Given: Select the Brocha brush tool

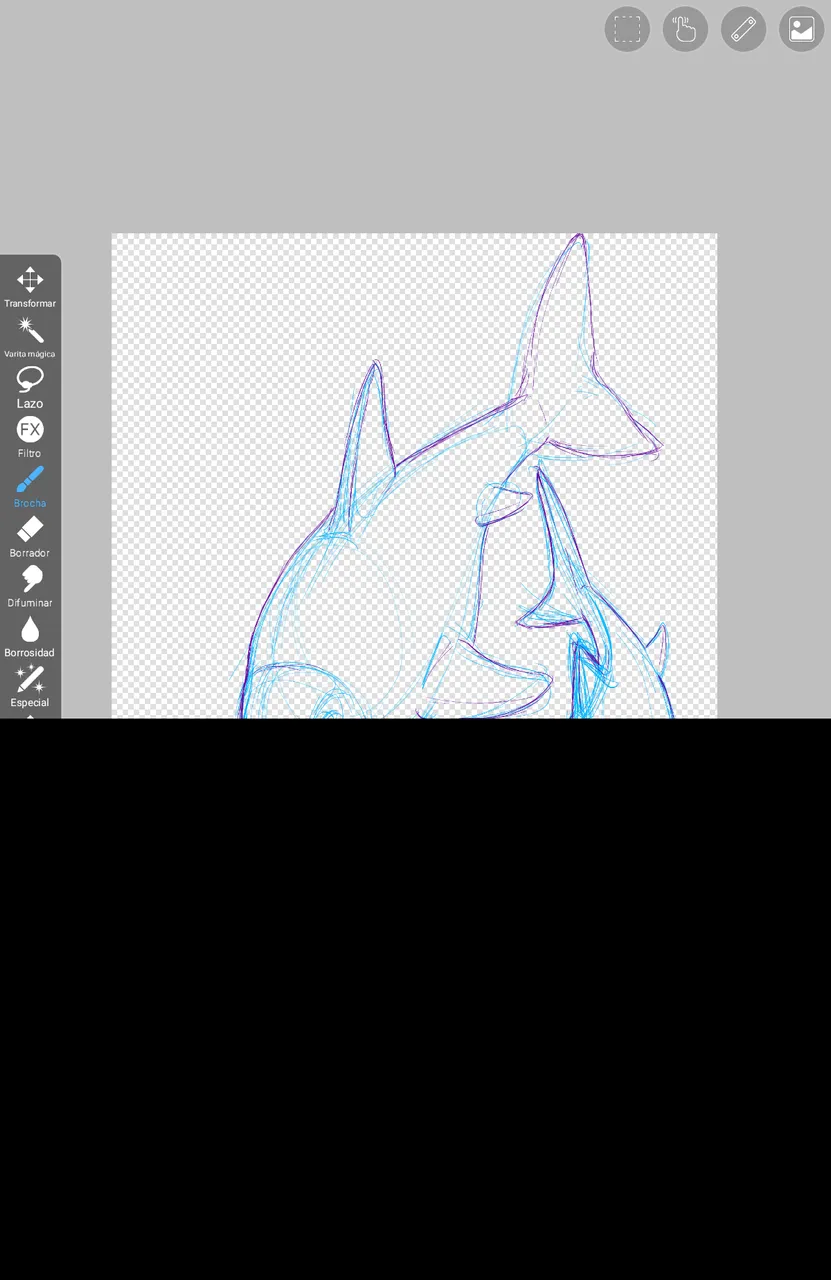Looking at the screenshot, I should tap(30, 487).
